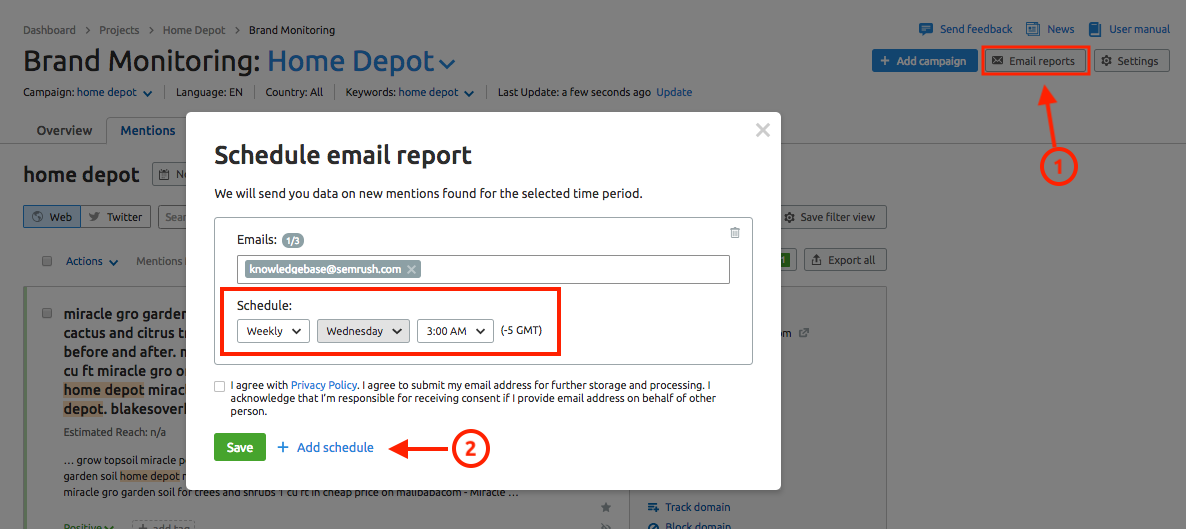
Task: Click Brand Monitoring in the breadcrumb
Action: point(292,30)
